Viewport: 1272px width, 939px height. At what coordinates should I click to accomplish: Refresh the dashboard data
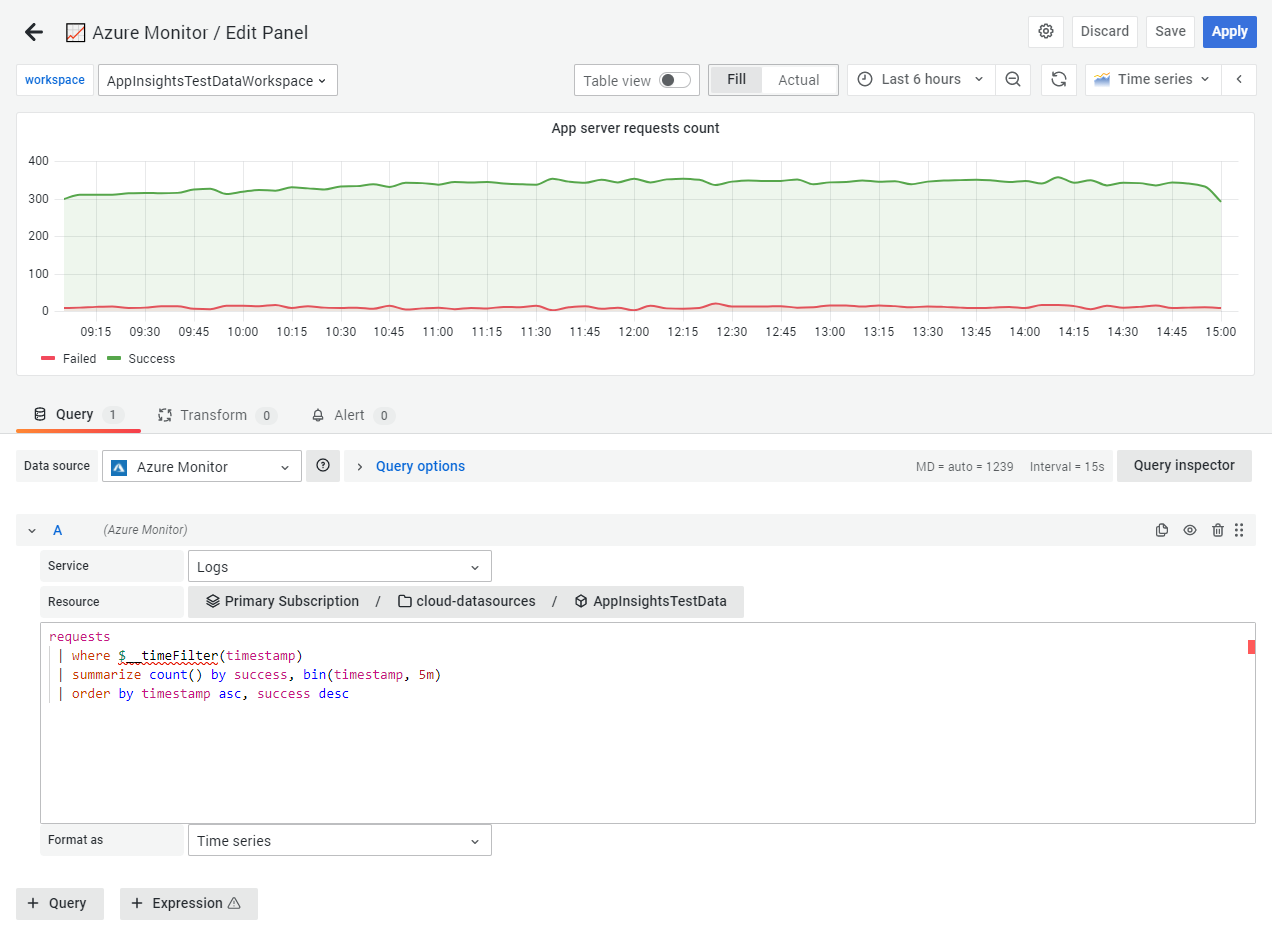pyautogui.click(x=1058, y=80)
